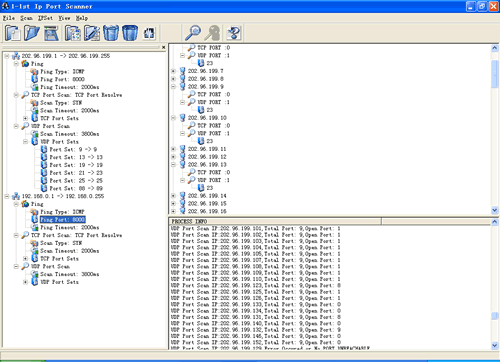Start scan with the magnifier toolbar icon
Viewport: 500px width, 362px height.
pos(193,33)
